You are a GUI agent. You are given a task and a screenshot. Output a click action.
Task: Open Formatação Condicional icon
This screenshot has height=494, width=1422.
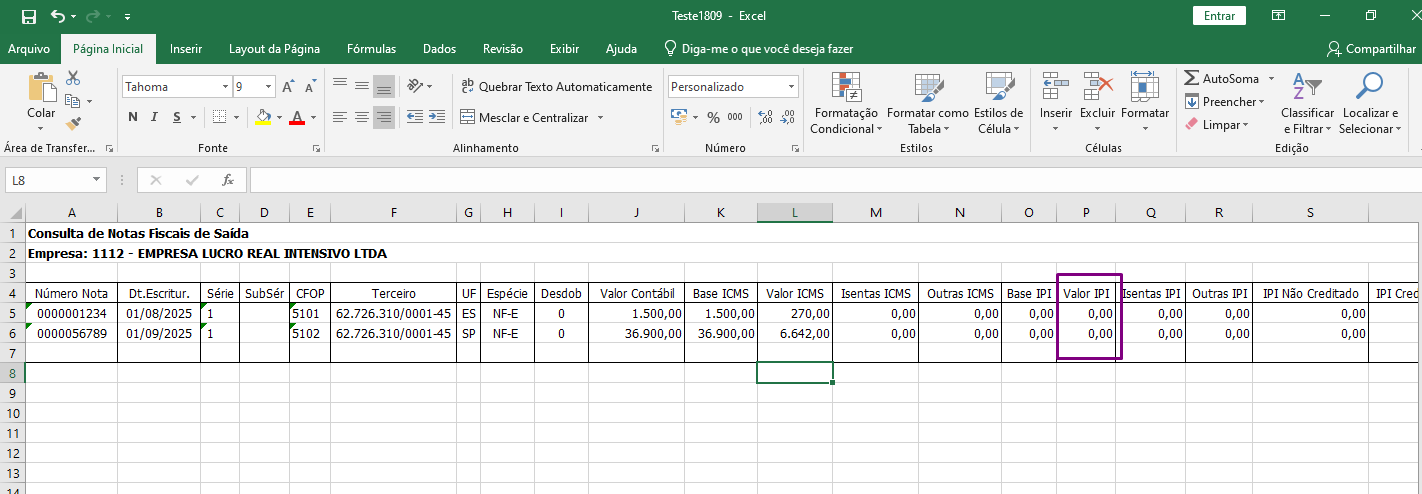pos(846,87)
